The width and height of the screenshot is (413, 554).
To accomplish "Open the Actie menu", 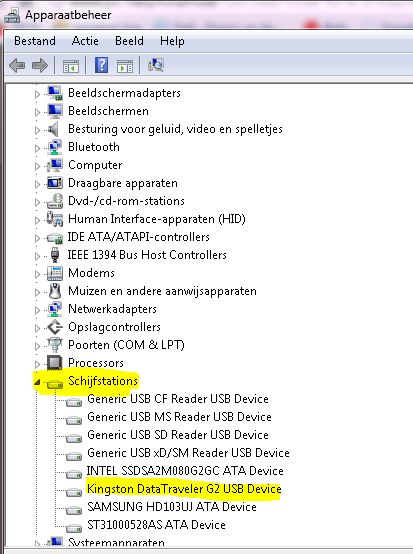I will [x=85, y=41].
